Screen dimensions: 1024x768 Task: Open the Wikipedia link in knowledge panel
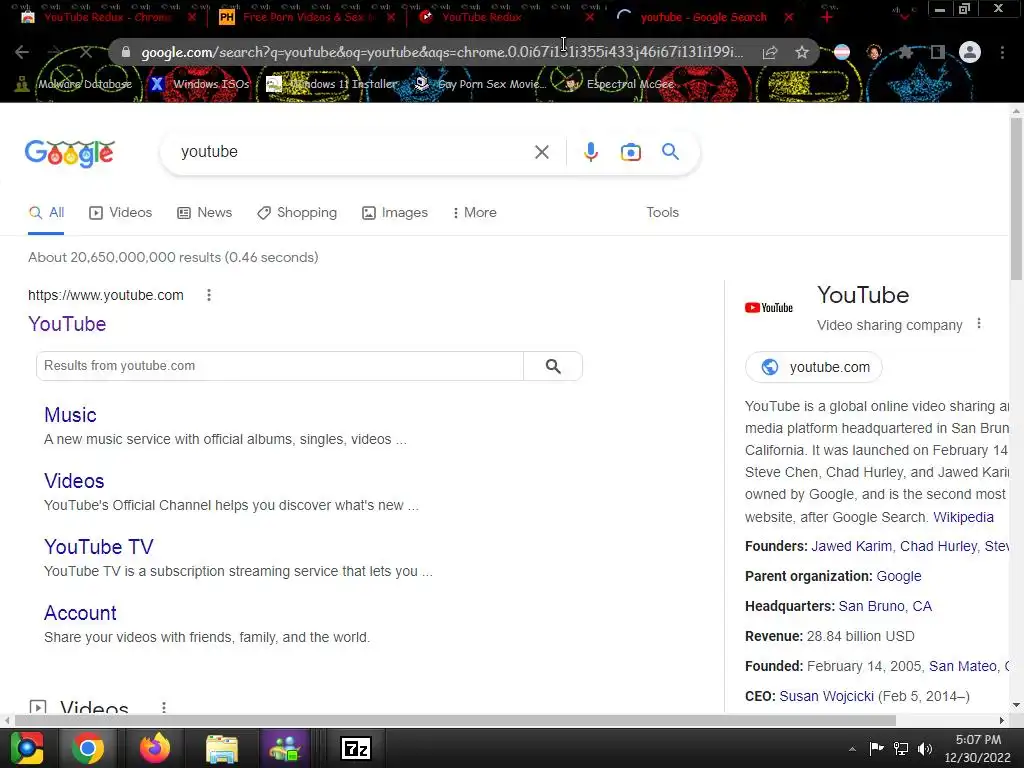[x=963, y=517]
